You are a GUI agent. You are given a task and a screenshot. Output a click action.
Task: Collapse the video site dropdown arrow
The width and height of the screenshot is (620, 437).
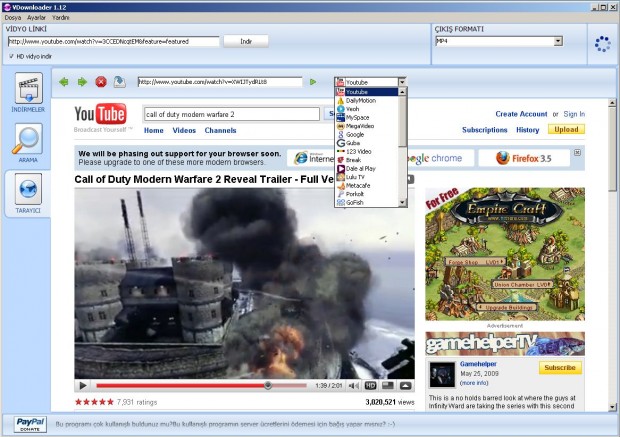point(402,82)
